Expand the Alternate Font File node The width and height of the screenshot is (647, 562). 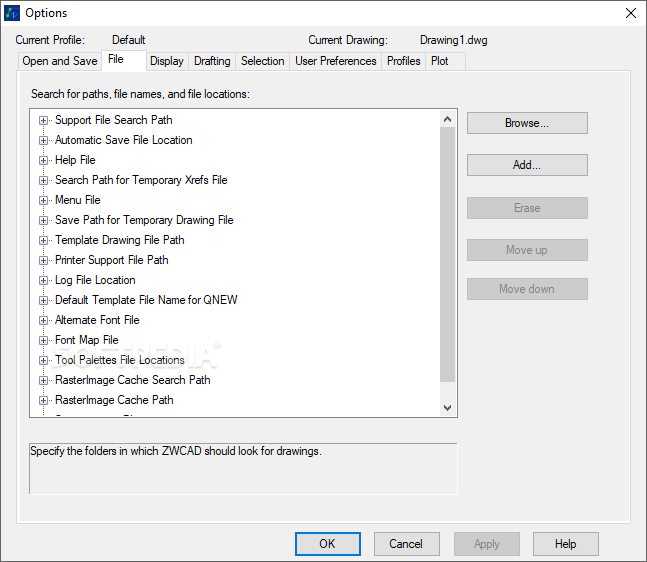coord(43,321)
